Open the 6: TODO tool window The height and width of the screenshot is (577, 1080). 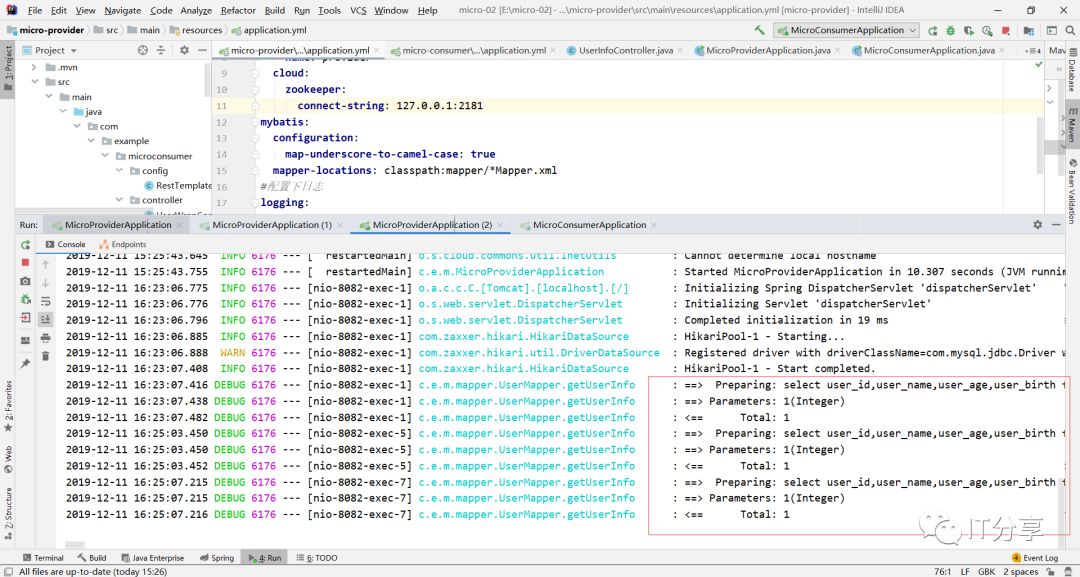(317, 558)
